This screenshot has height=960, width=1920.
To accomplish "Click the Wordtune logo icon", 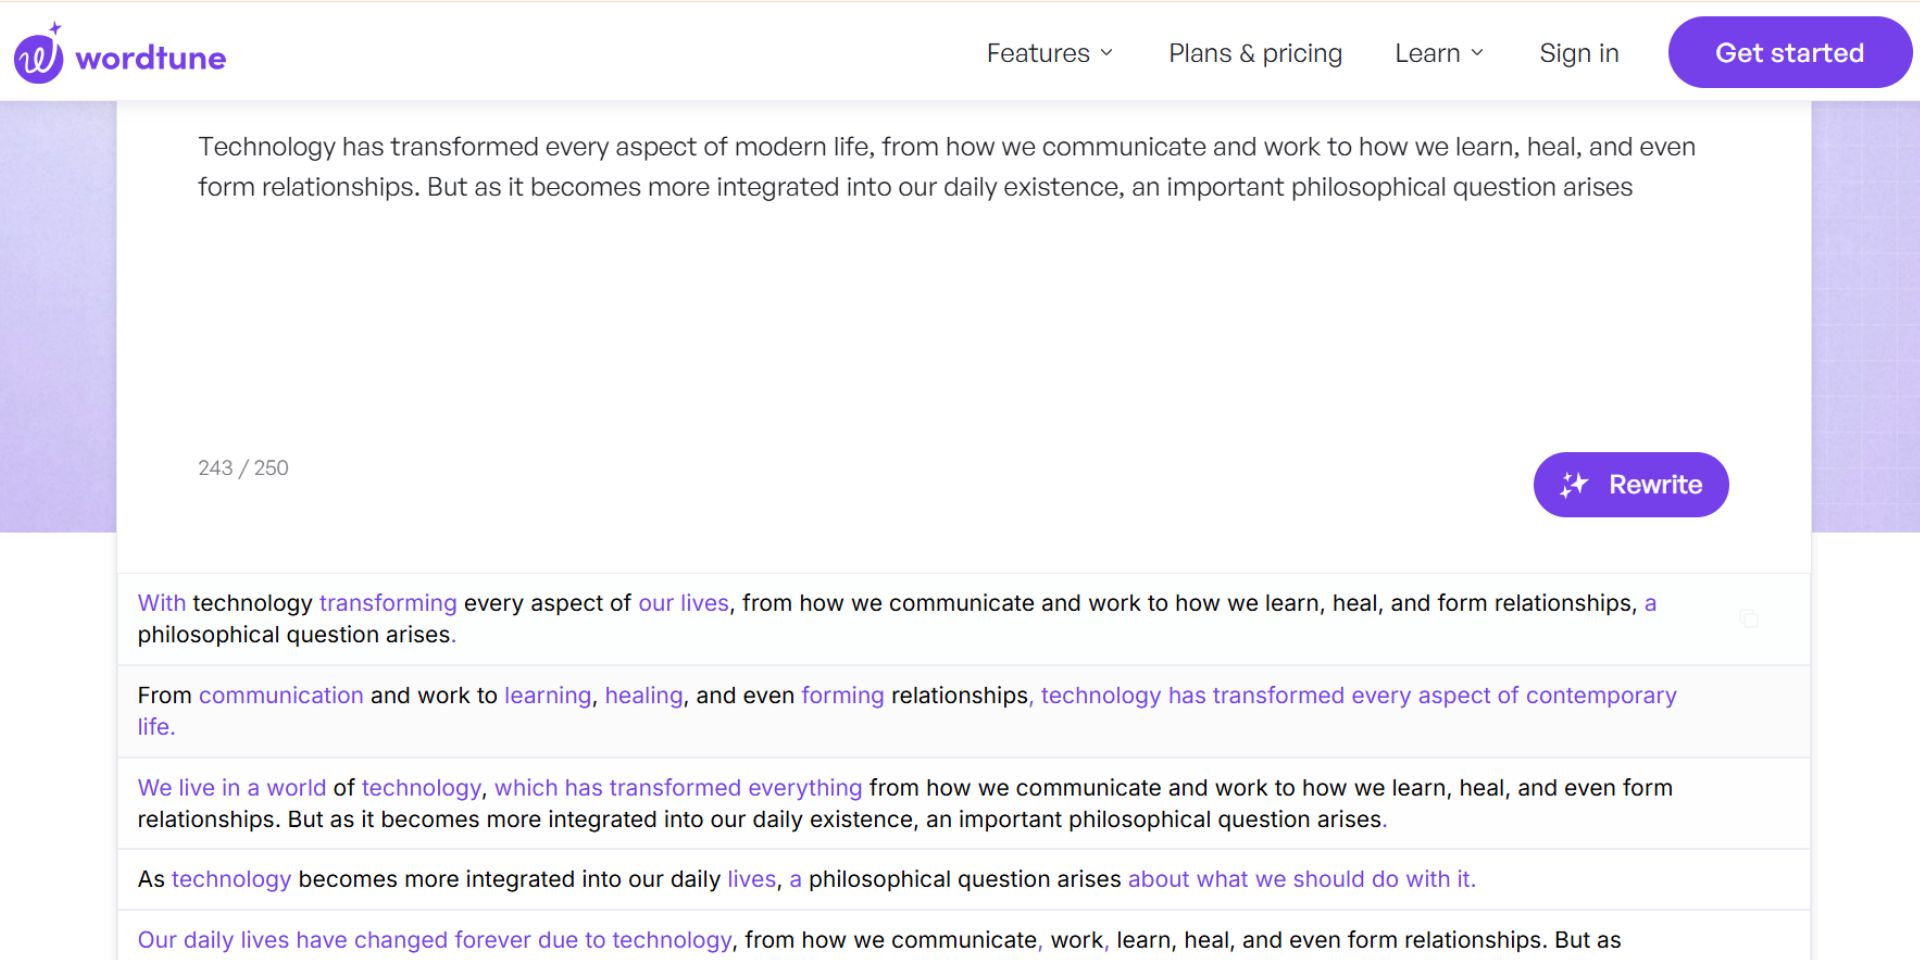I will 39,54.
